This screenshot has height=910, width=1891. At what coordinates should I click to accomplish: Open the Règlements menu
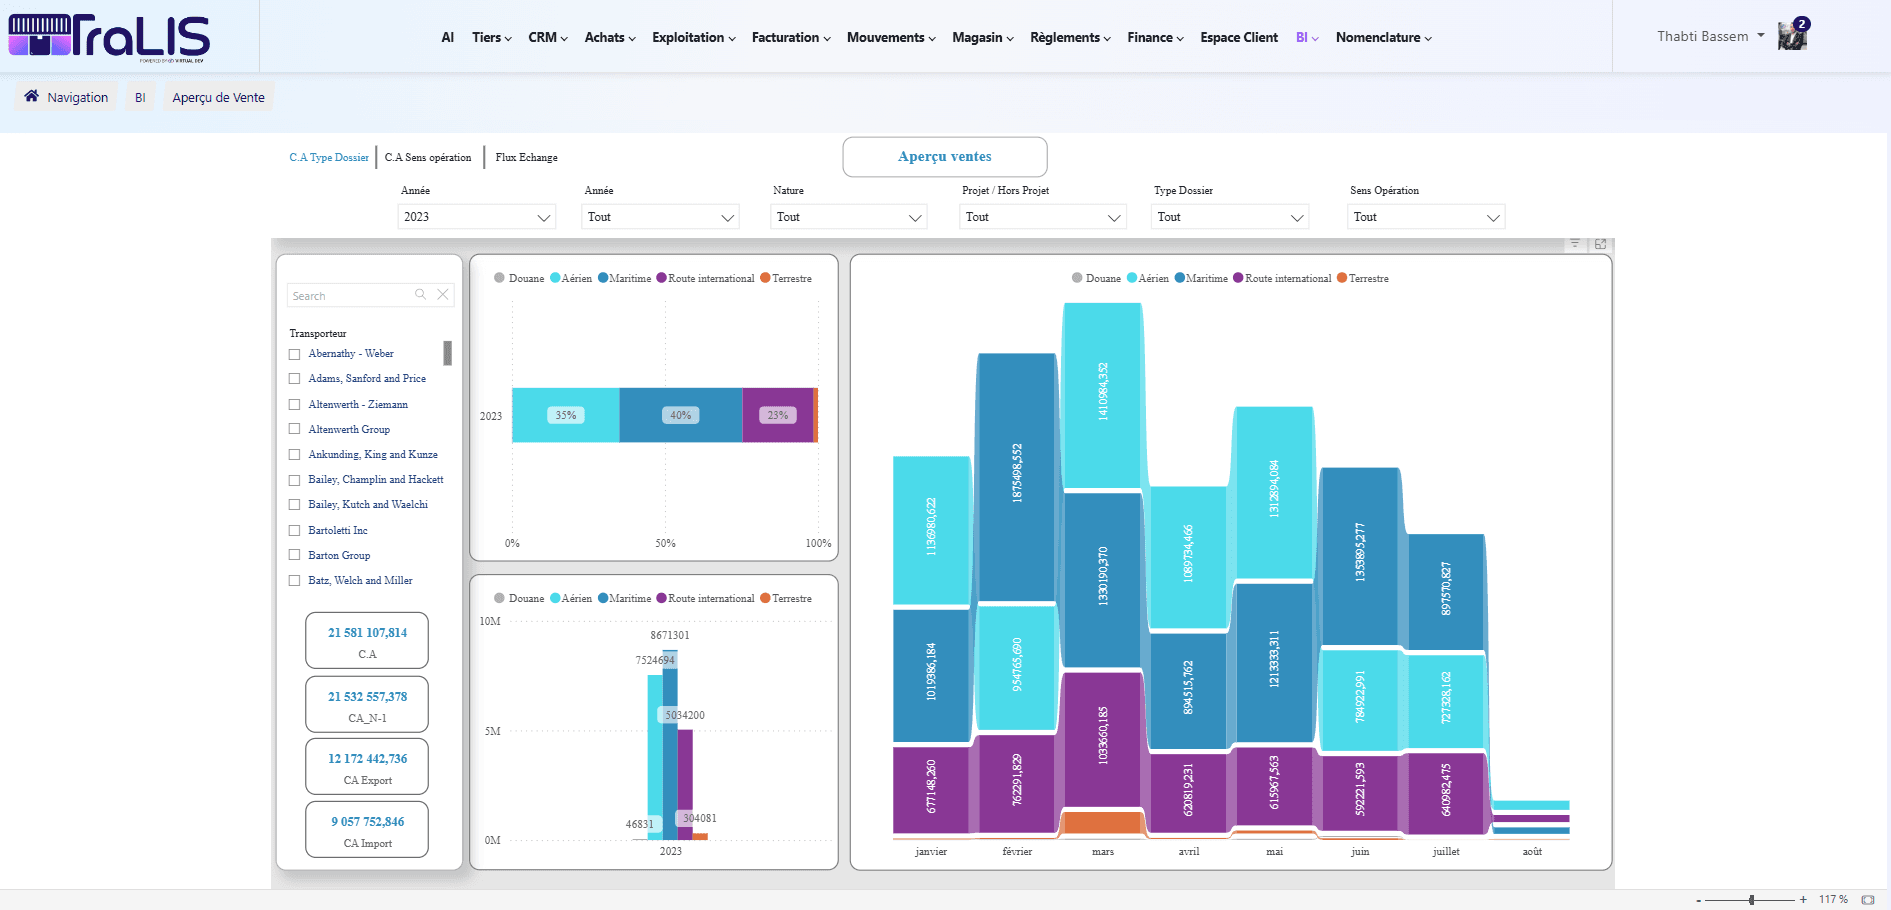click(x=1070, y=38)
